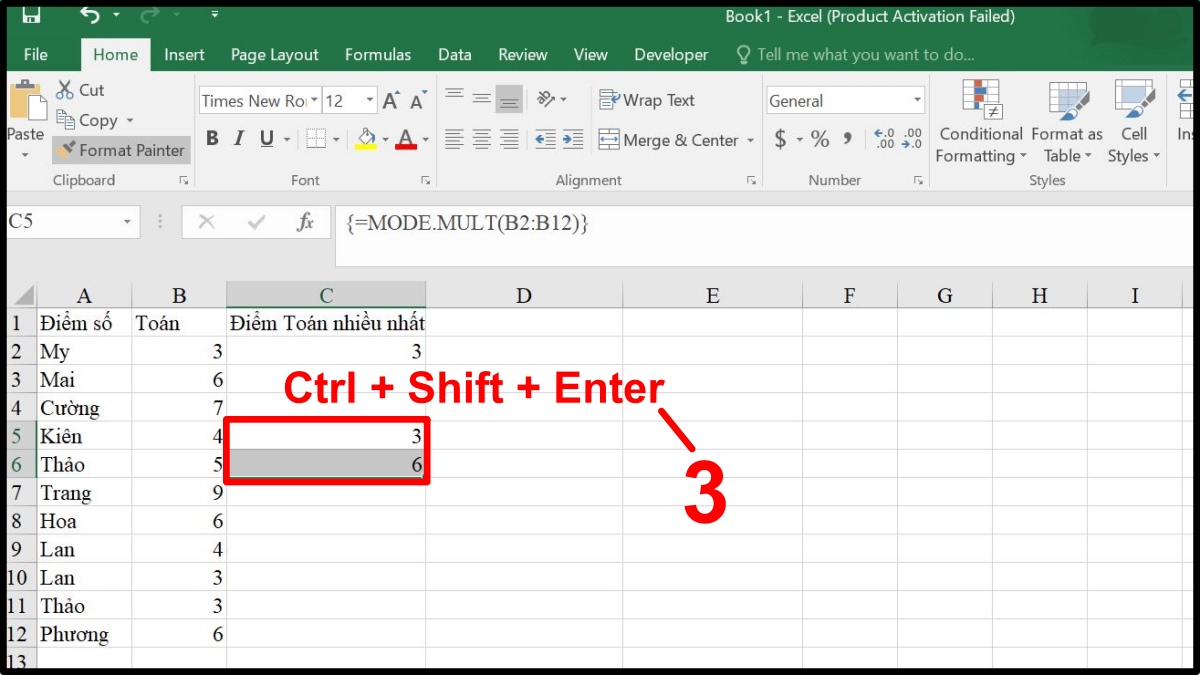Viewport: 1200px width, 675px height.
Task: Switch to the Formulas tab
Action: (x=378, y=55)
